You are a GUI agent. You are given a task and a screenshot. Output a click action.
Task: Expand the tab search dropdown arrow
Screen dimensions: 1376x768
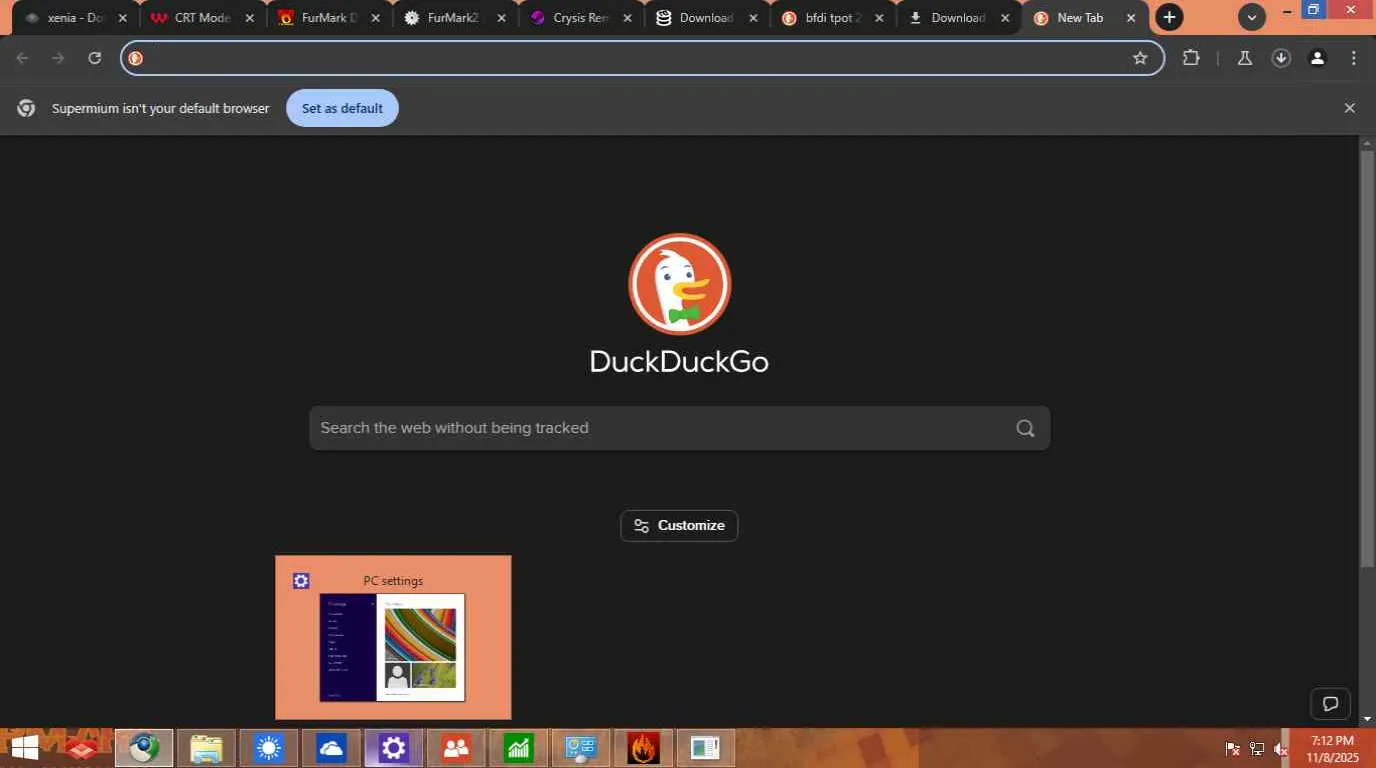(x=1251, y=17)
